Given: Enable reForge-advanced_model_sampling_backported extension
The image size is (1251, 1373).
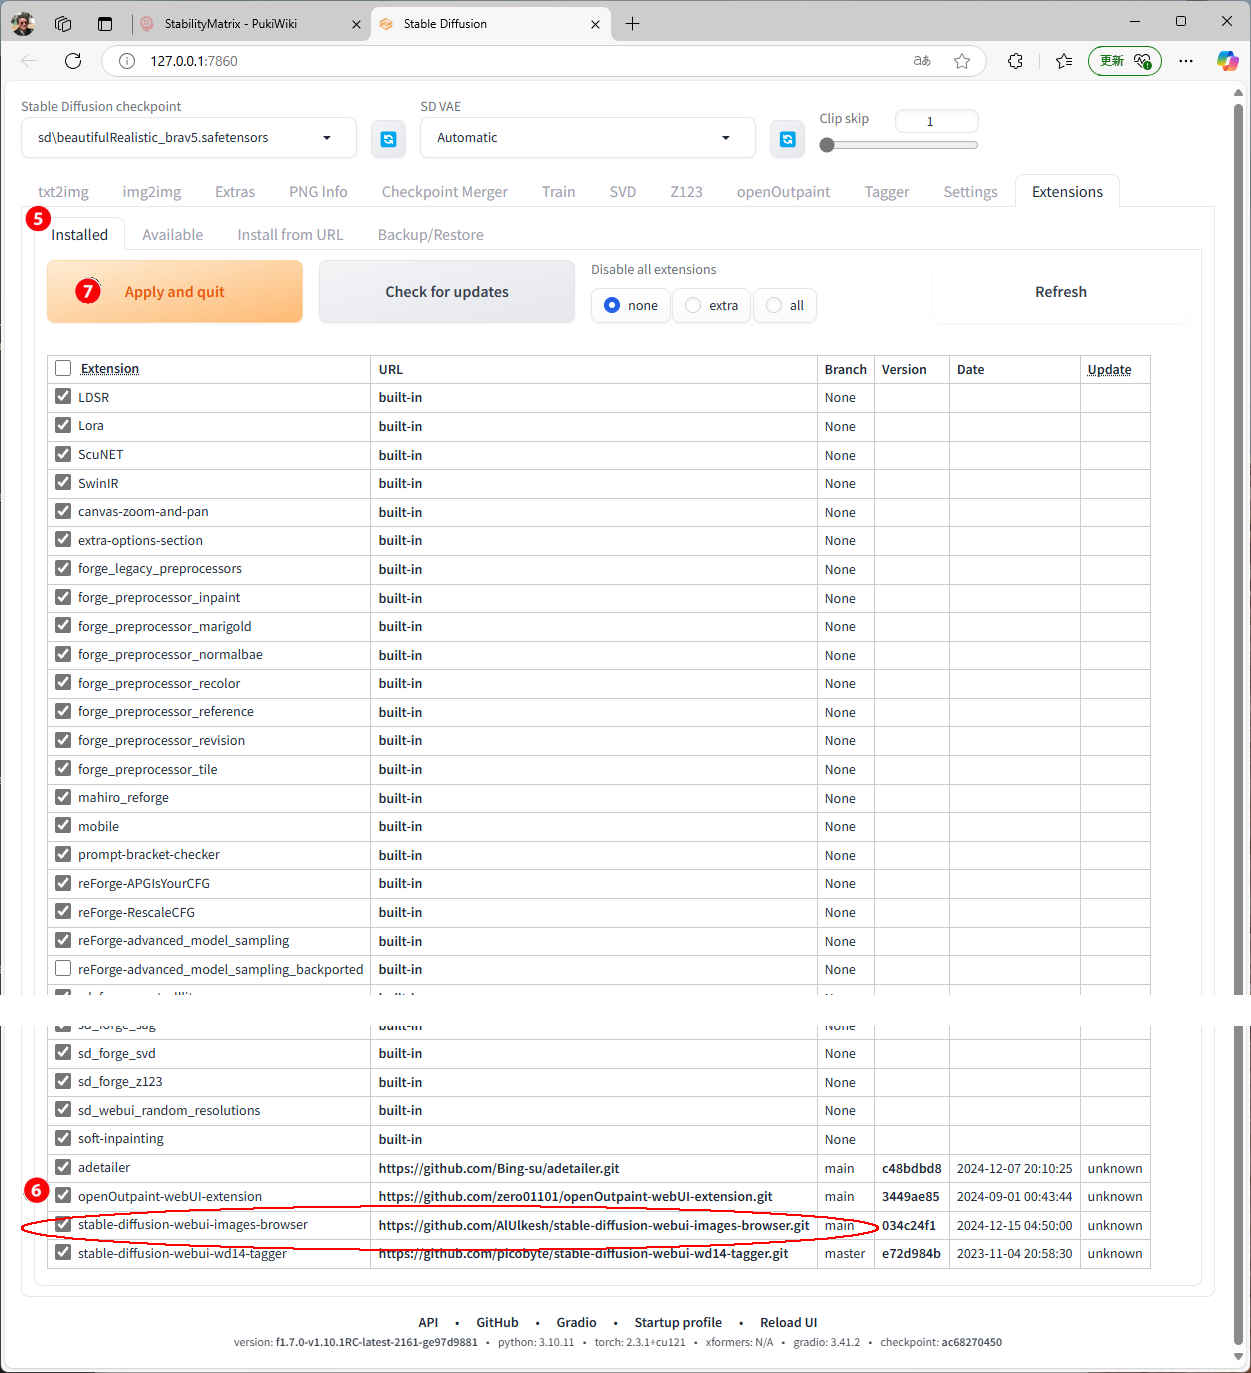Looking at the screenshot, I should [x=63, y=969].
